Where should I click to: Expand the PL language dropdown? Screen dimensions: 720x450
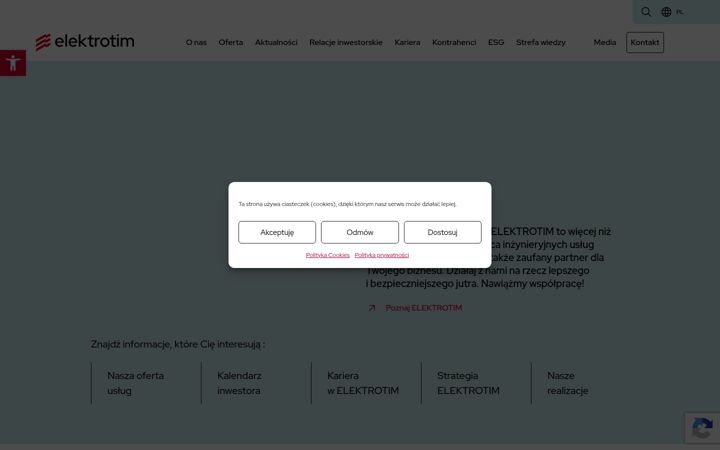click(680, 12)
